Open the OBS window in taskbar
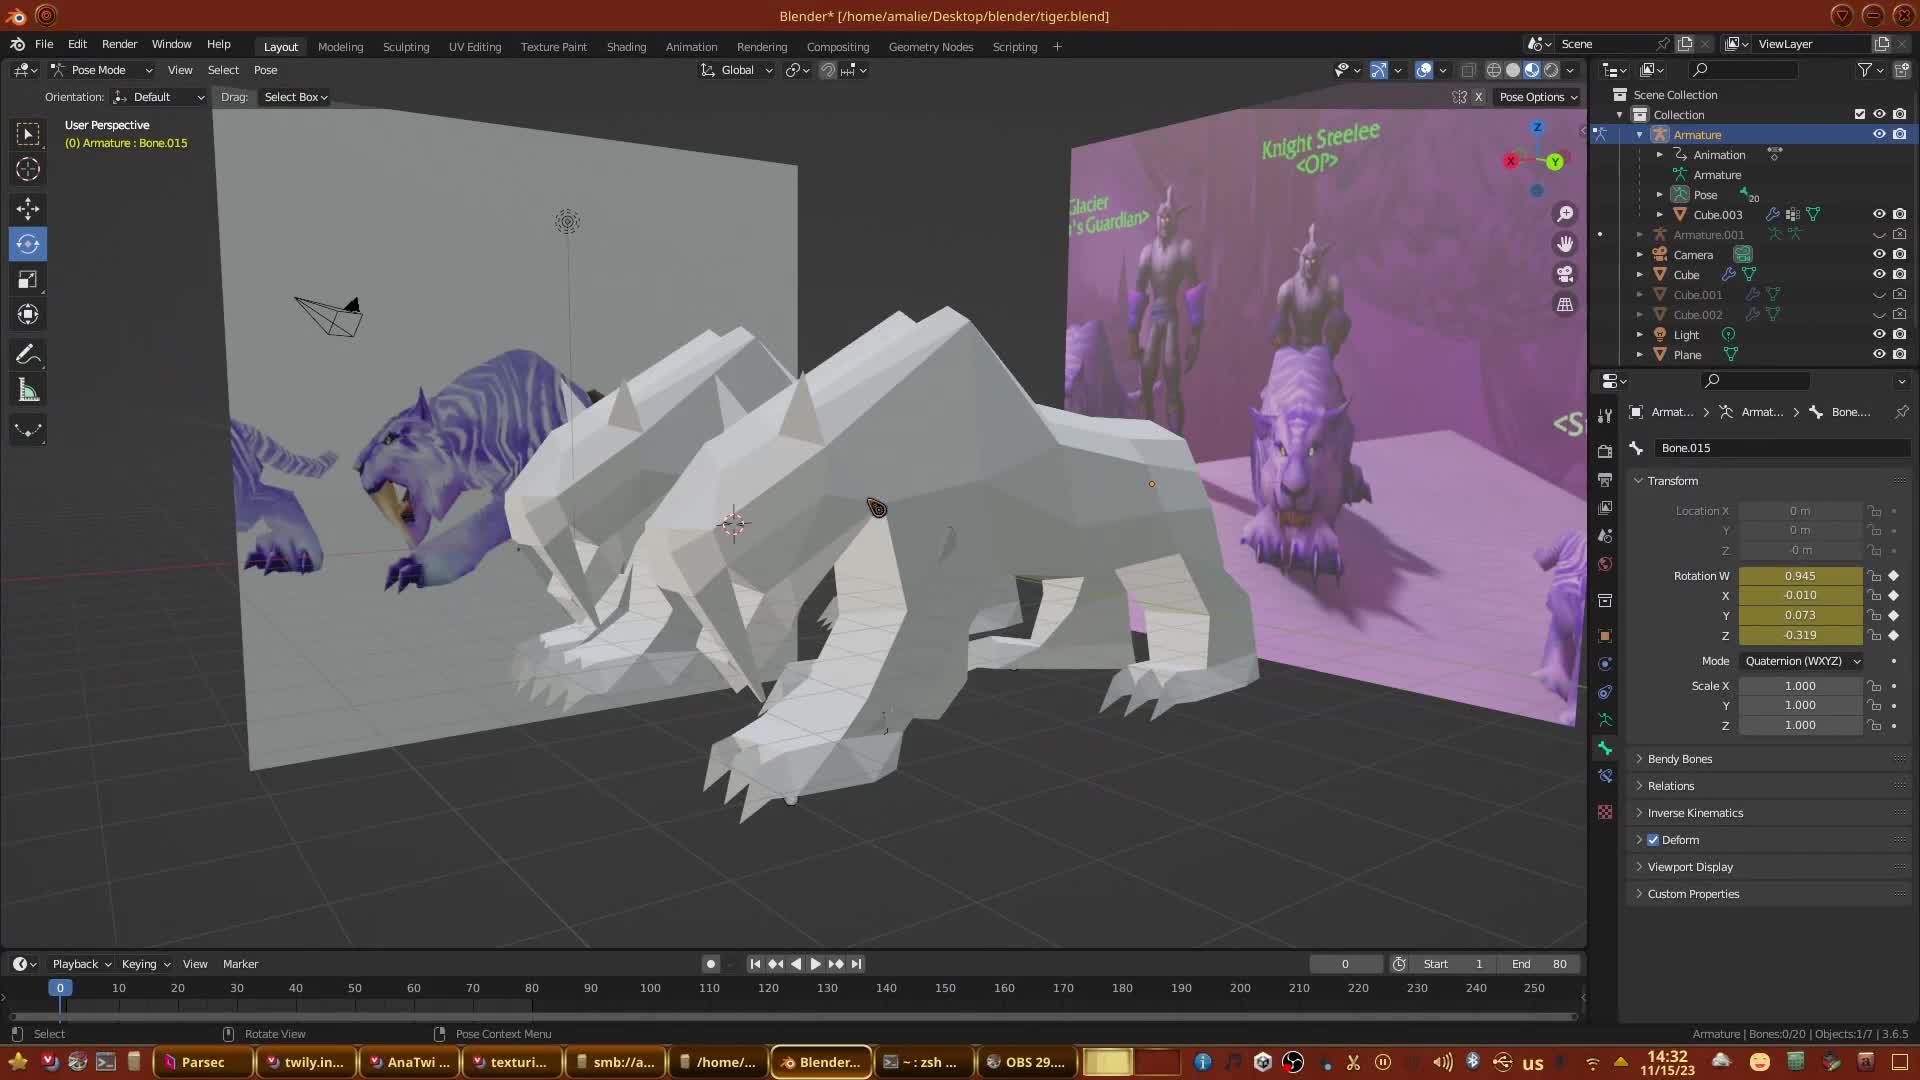 click(x=1025, y=1062)
